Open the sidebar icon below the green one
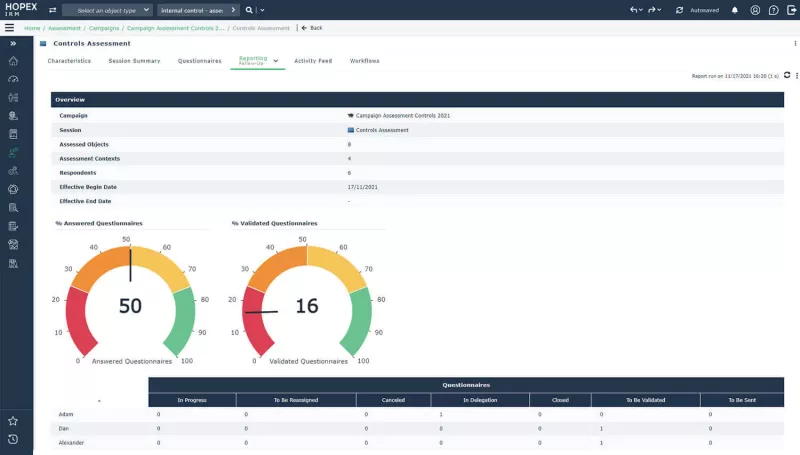Screen dimensions: 800x455 (x=13, y=171)
